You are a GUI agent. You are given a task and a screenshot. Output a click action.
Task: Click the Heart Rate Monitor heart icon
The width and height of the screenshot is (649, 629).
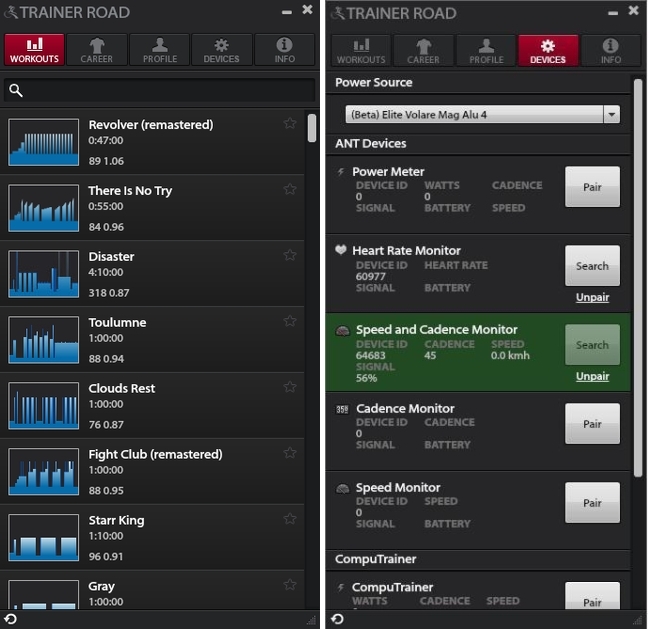[341, 250]
